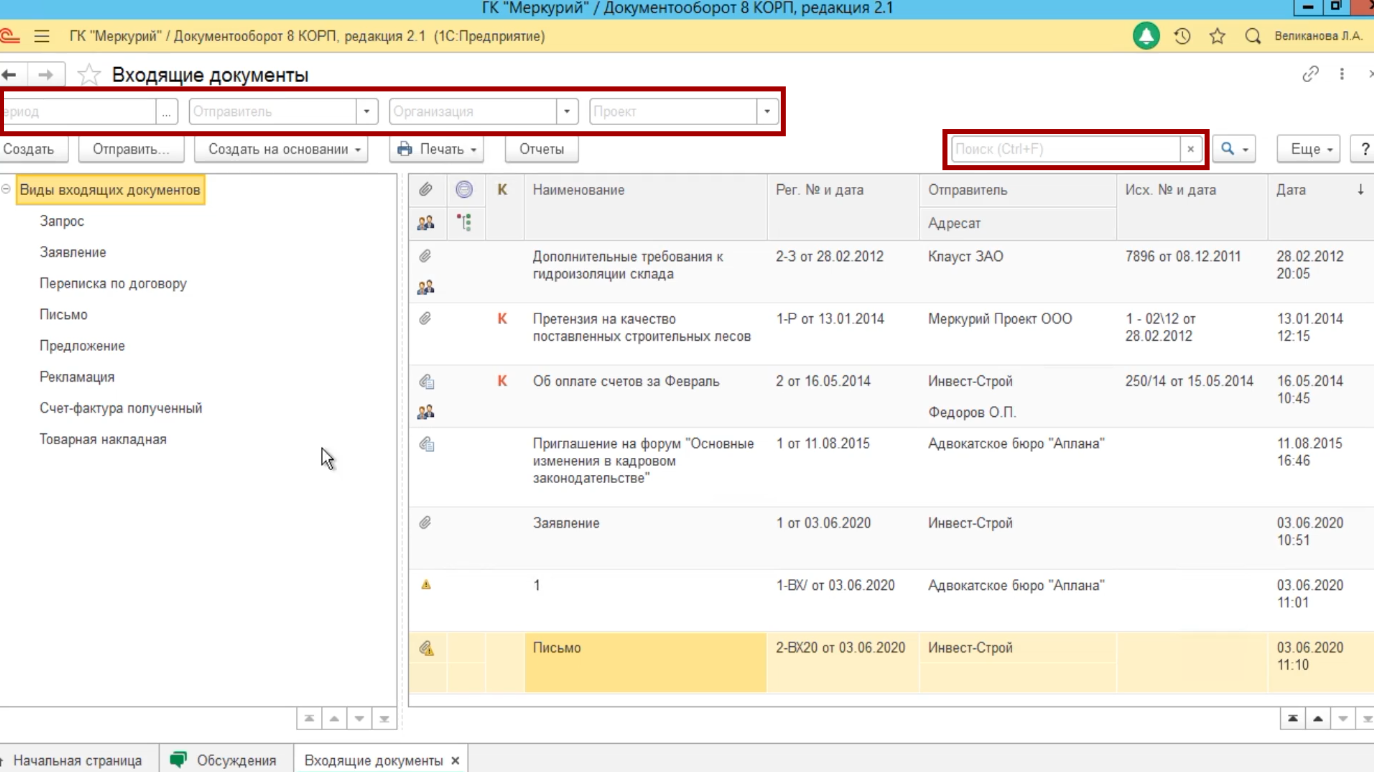
Task: Copy link with the chain icon
Action: (1310, 74)
